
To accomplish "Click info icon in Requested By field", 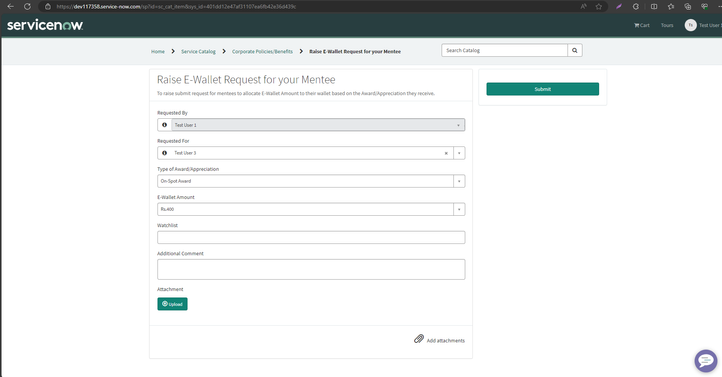I will click(x=164, y=125).
